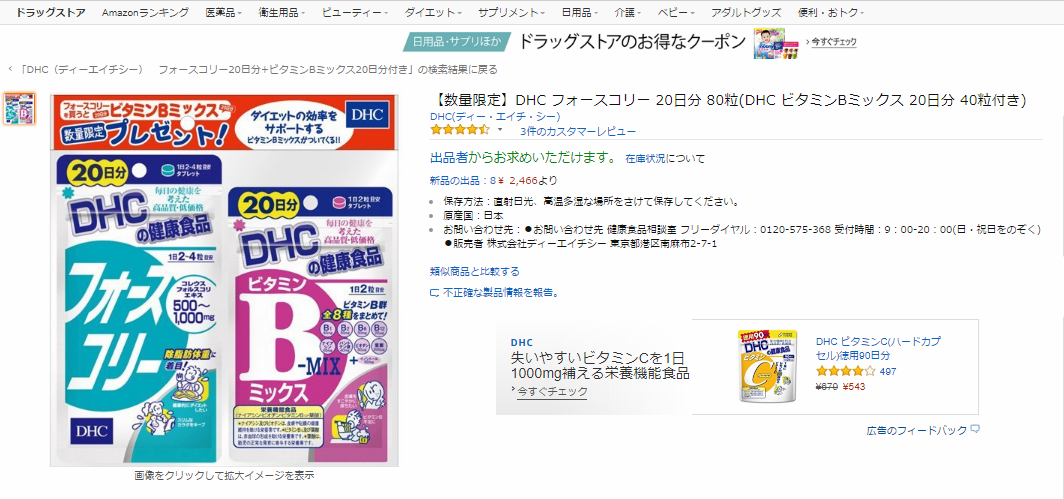Open Amazonランキング menu item
Image resolution: width=1064 pixels, height=499 pixels.
(145, 12)
